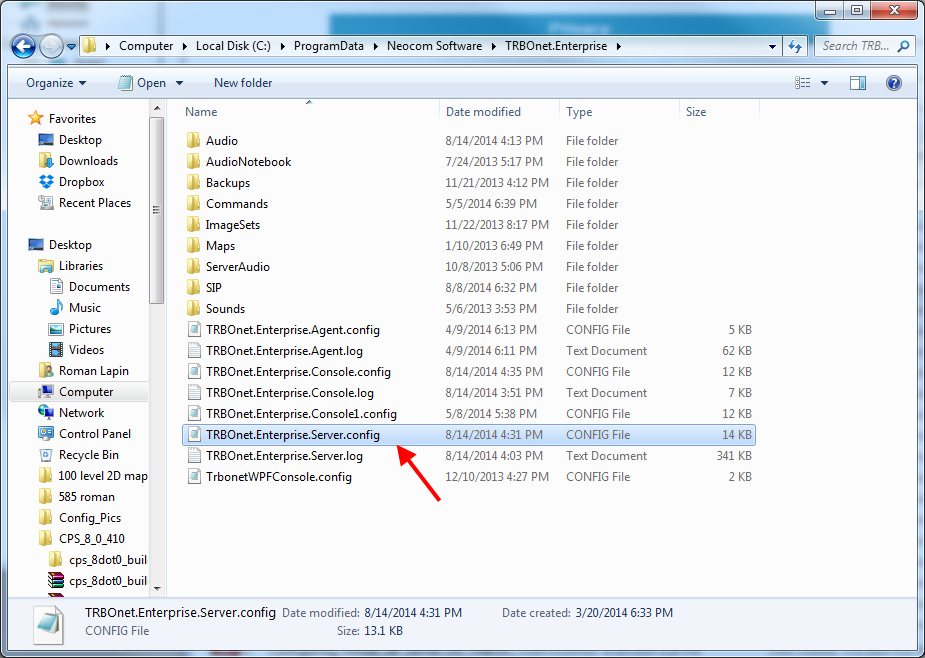Select the ImageSets folder

pyautogui.click(x=232, y=225)
